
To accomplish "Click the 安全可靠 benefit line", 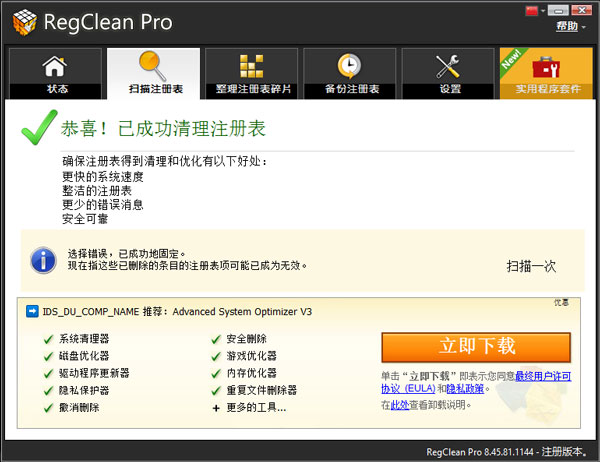I will click(x=85, y=219).
